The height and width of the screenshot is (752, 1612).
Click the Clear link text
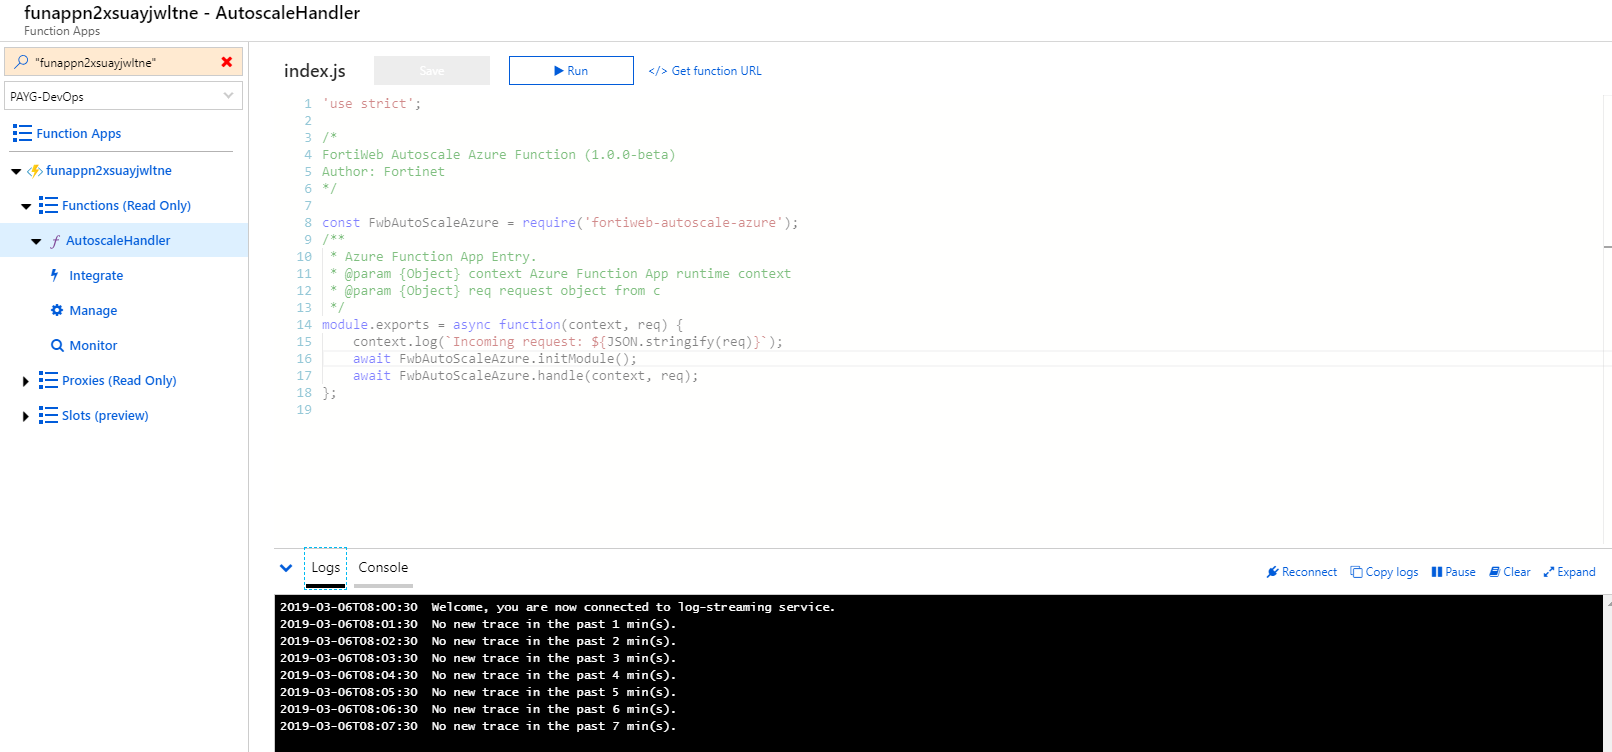coord(1517,572)
